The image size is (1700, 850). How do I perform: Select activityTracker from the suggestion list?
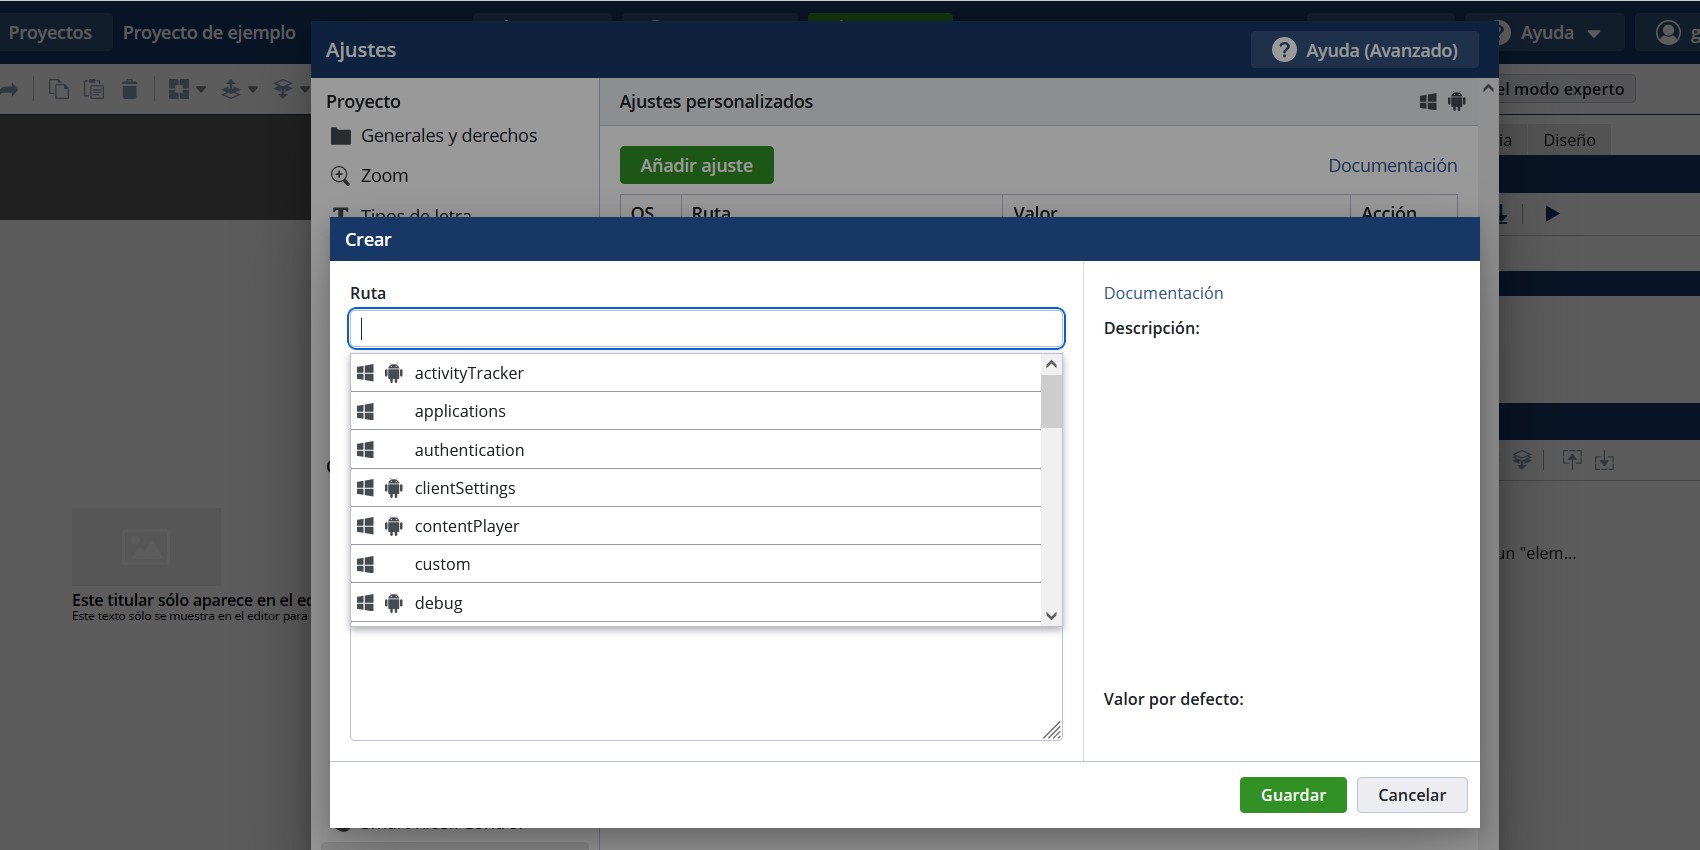tap(469, 373)
